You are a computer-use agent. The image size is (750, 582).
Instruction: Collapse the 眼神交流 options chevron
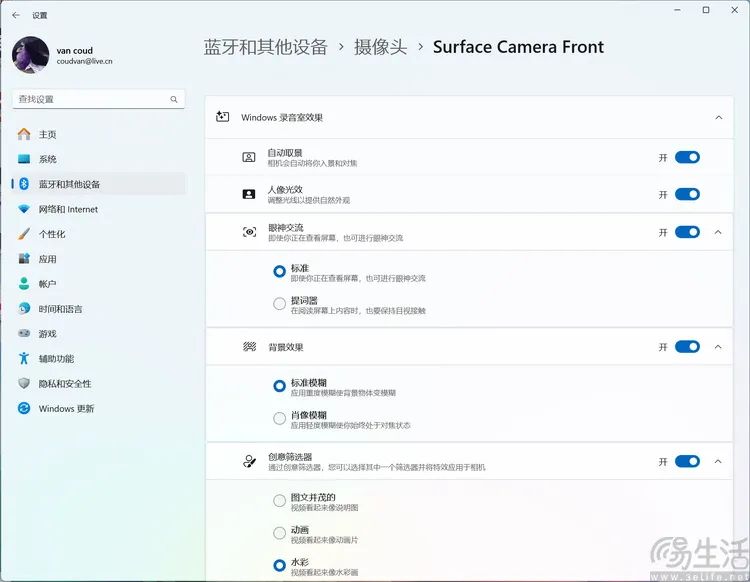(718, 232)
